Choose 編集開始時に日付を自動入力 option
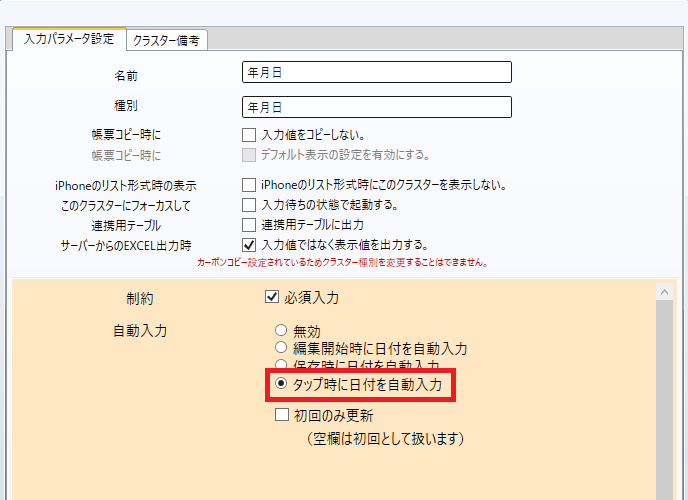This screenshot has height=500, width=688. tap(281, 348)
